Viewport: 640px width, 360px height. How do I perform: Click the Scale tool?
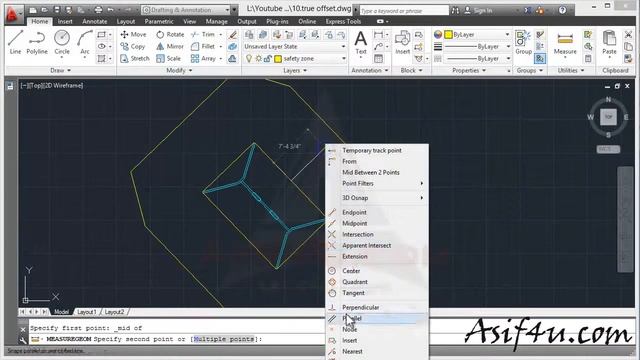[x=168, y=59]
